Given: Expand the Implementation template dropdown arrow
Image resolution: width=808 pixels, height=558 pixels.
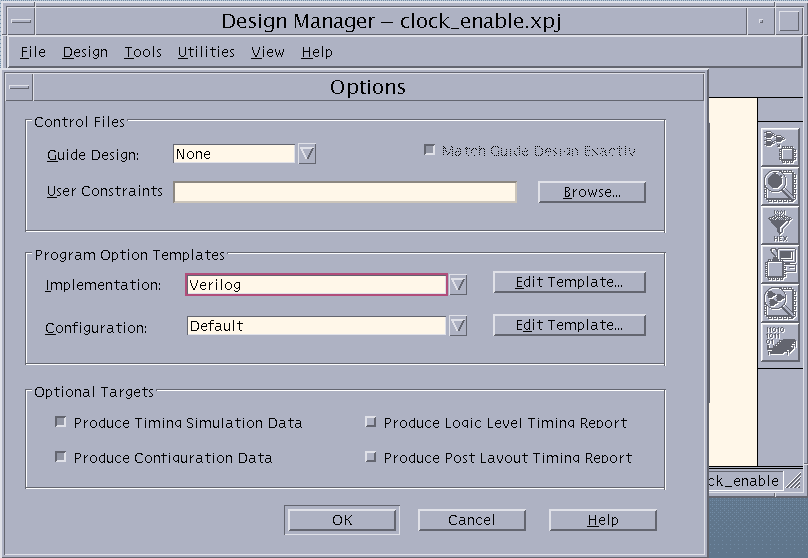Looking at the screenshot, I should pos(458,285).
